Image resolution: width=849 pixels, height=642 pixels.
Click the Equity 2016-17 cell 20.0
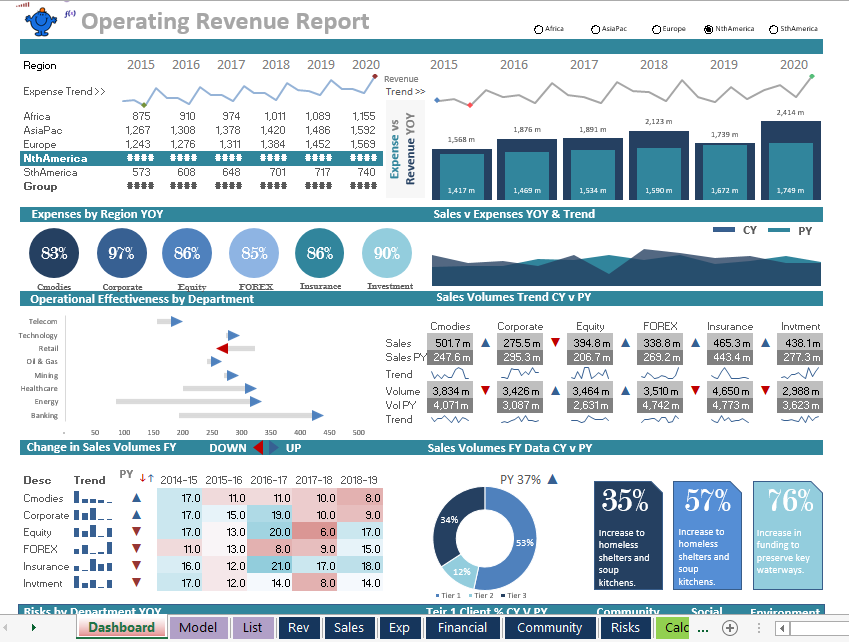(269, 532)
